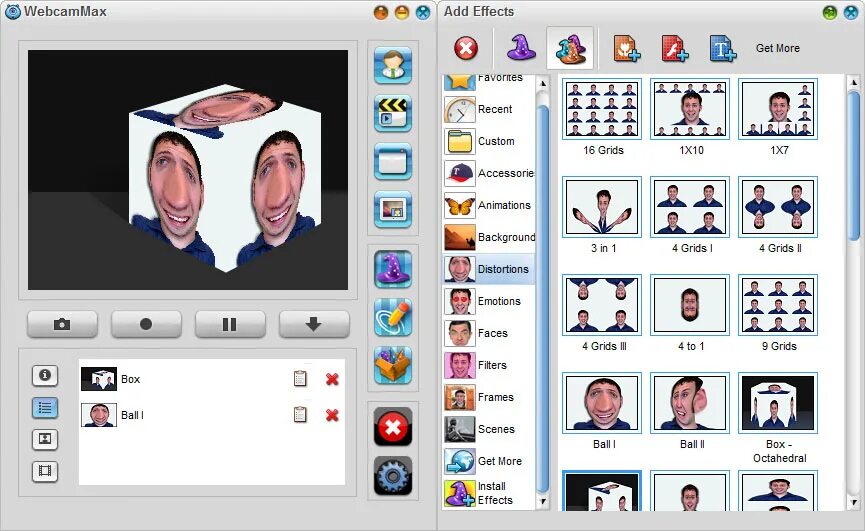
Task: Click the red X in Add Effects toolbar
Action: pos(466,48)
